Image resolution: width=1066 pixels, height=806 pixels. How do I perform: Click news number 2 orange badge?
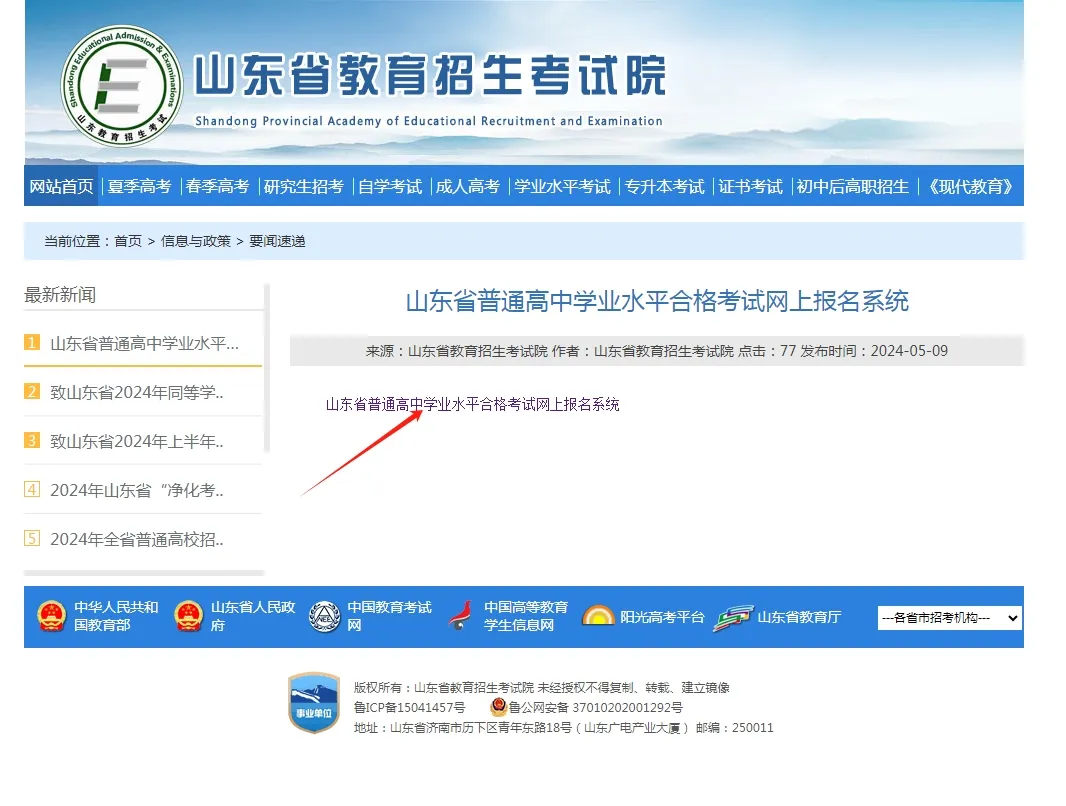coord(32,391)
